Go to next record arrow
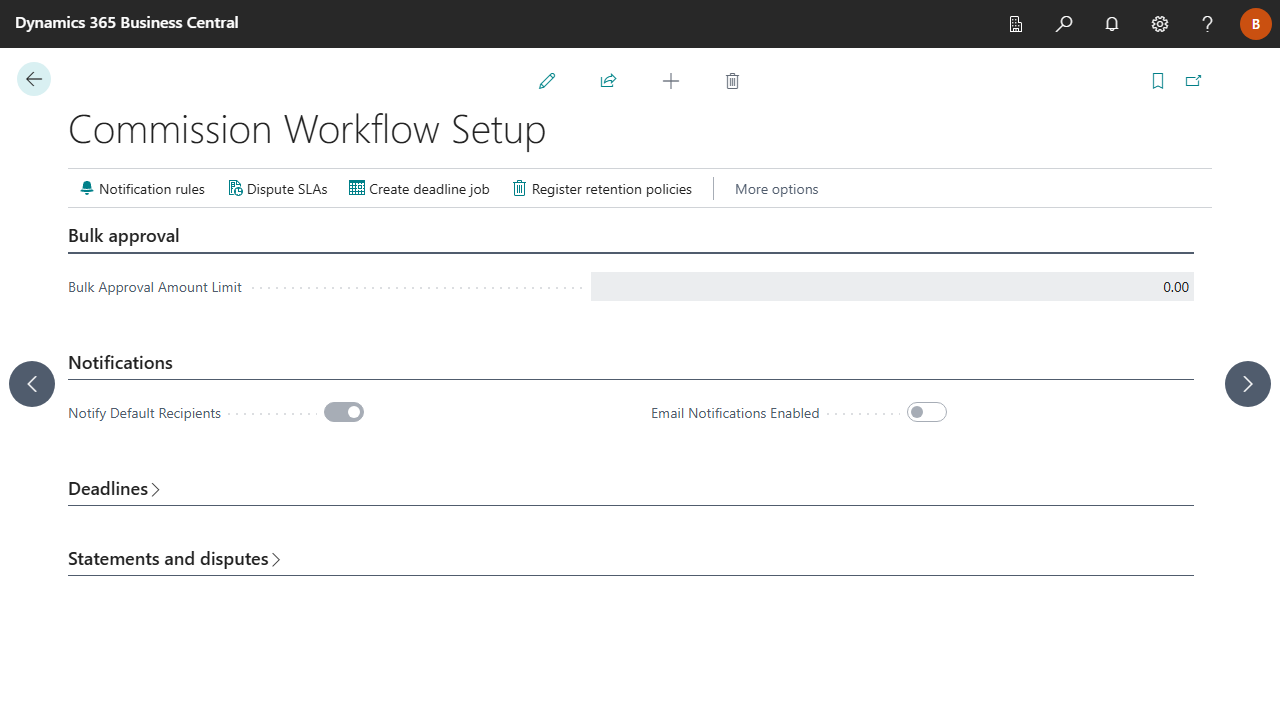 click(x=1248, y=384)
